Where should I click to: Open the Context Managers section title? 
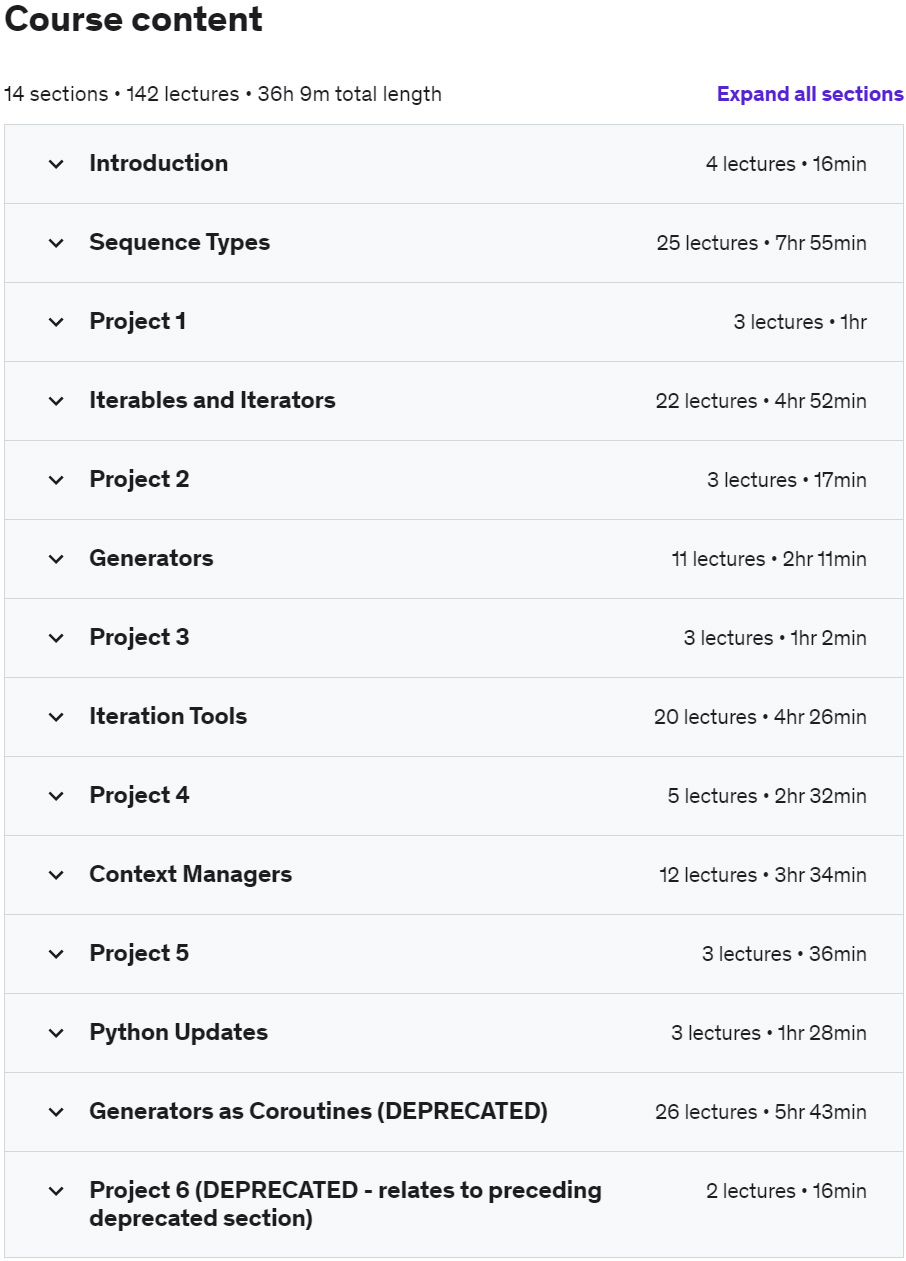[x=190, y=874]
